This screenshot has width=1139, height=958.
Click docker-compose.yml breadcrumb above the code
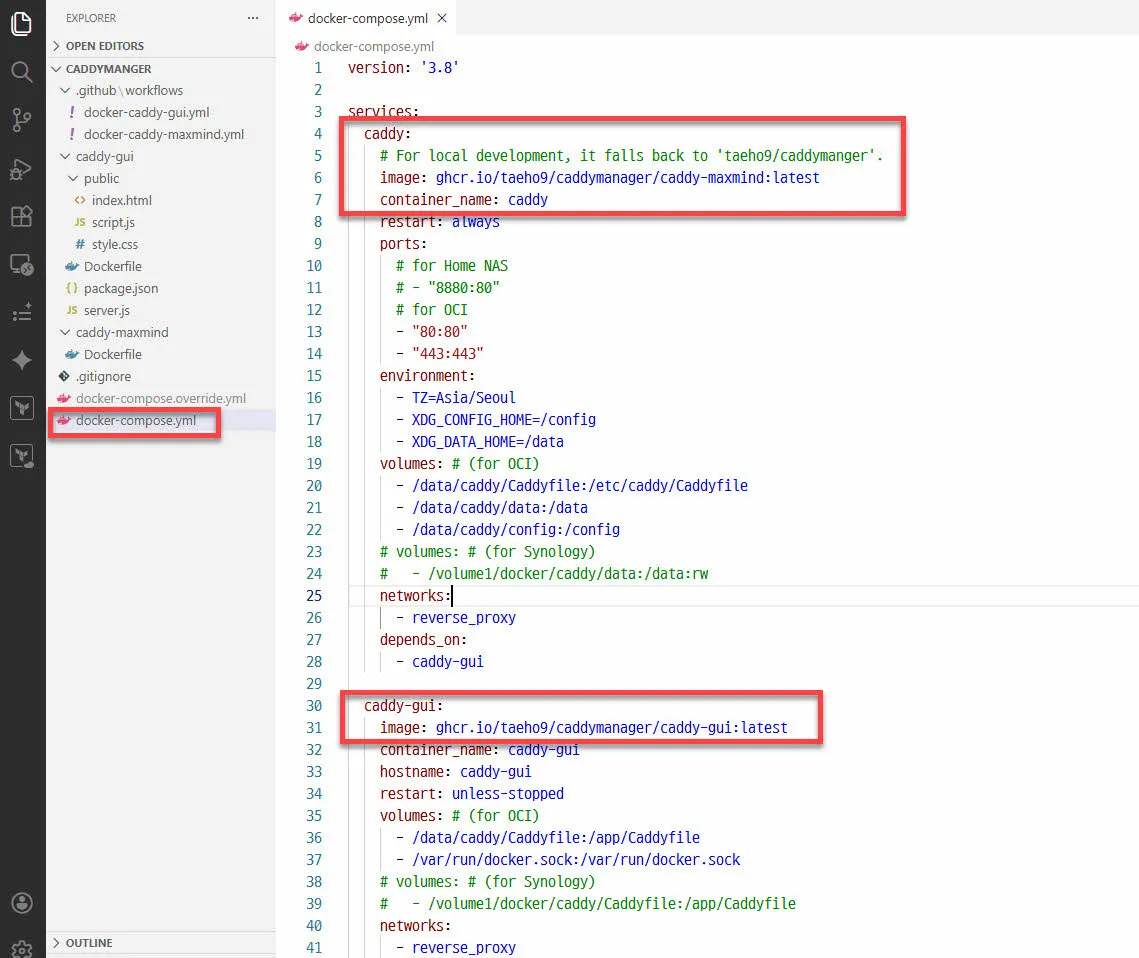click(x=373, y=46)
